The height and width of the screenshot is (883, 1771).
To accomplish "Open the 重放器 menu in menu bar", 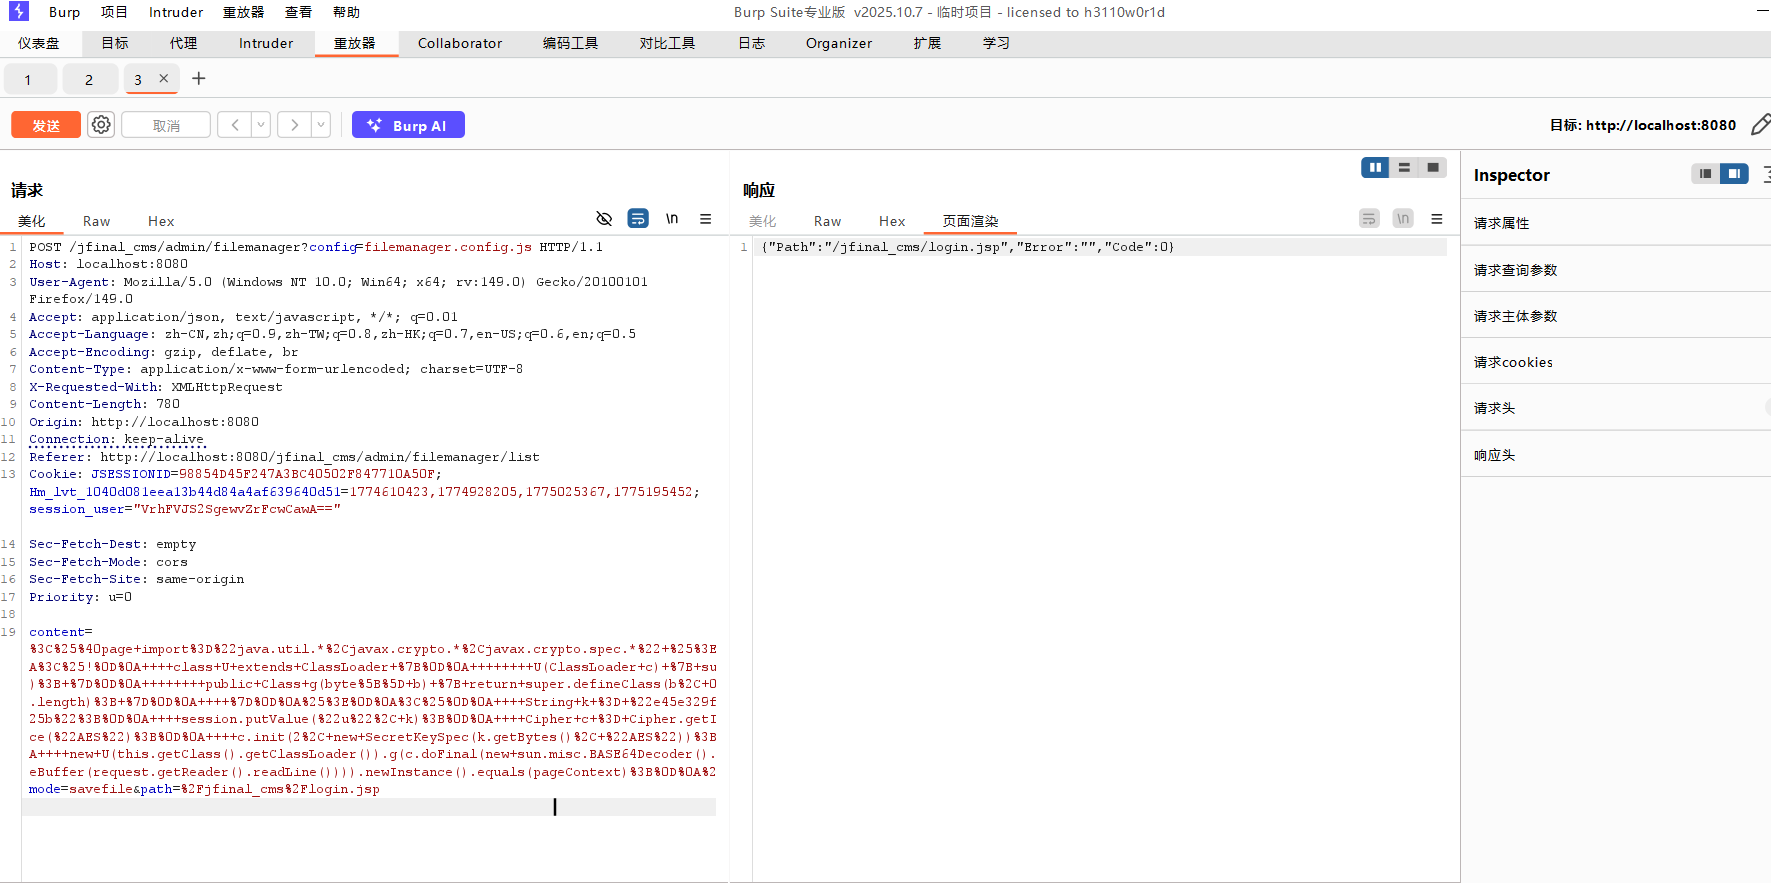I will point(243,12).
